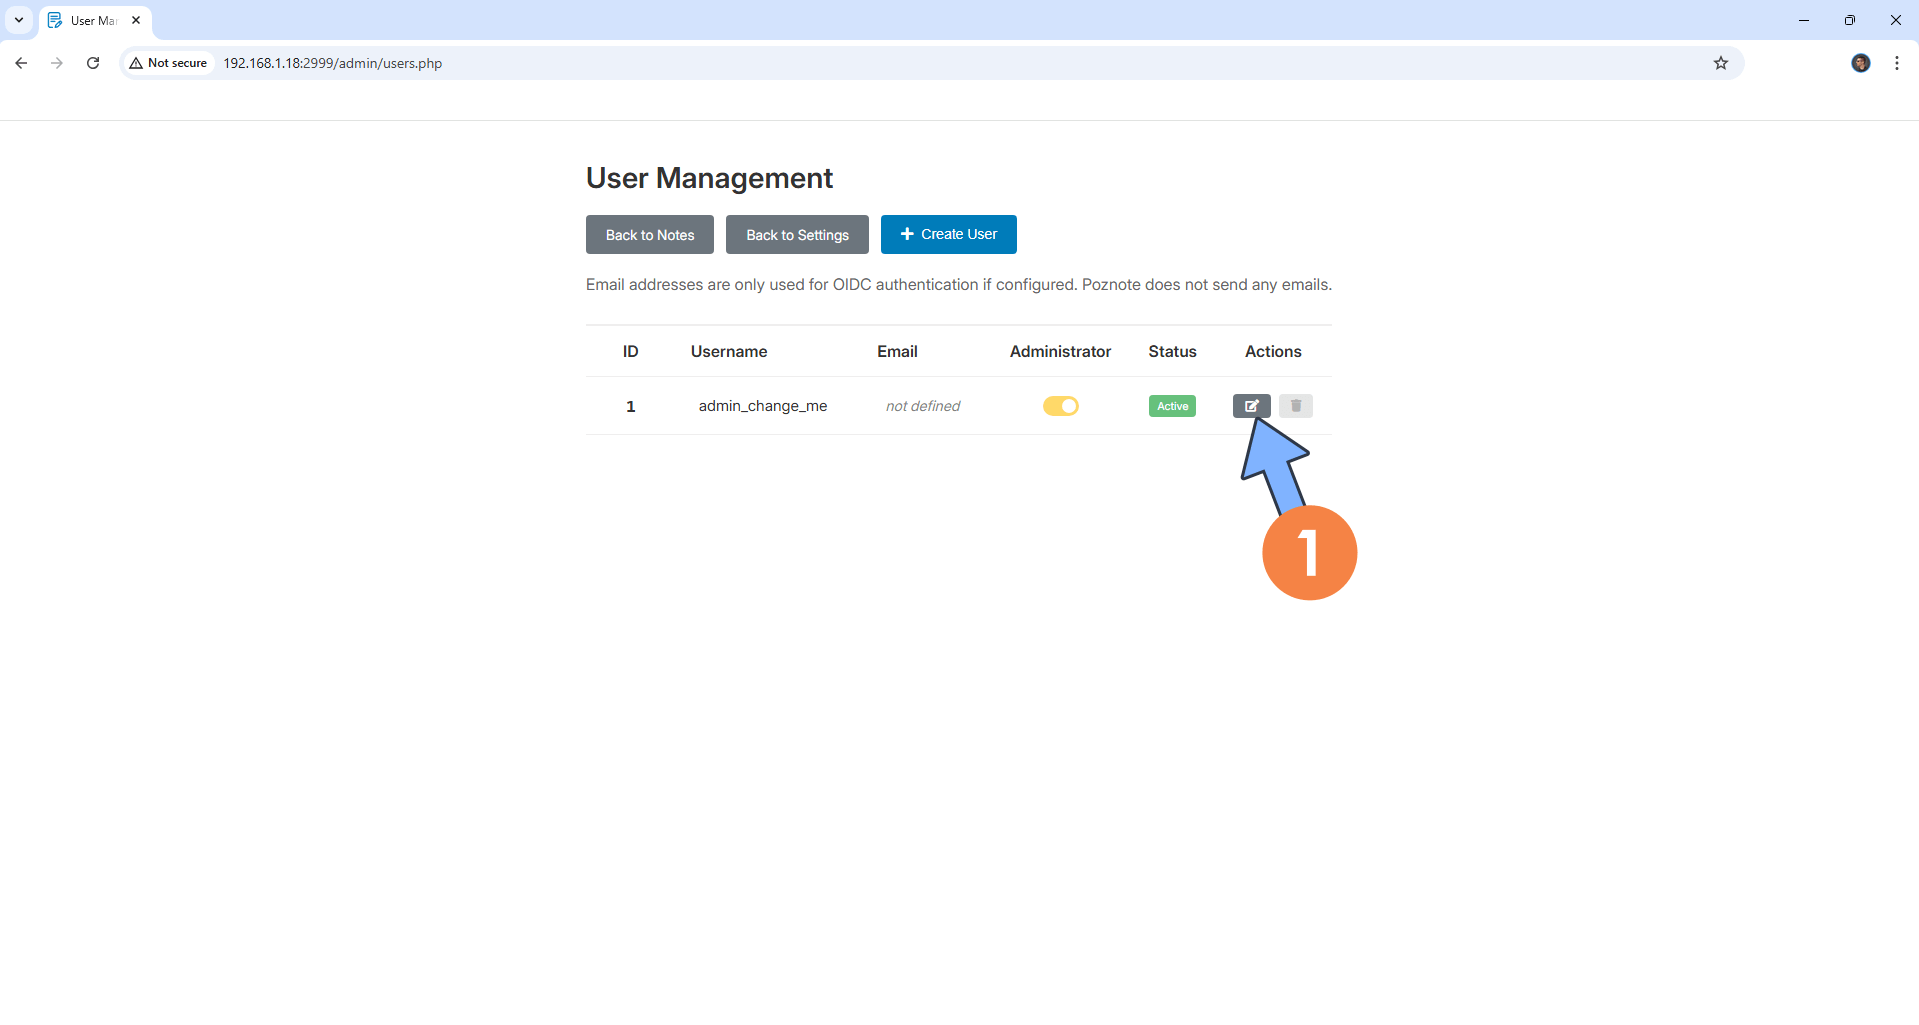Screen dimensions: 1919x1025
Task: Click the Username column header
Action: [x=728, y=351]
